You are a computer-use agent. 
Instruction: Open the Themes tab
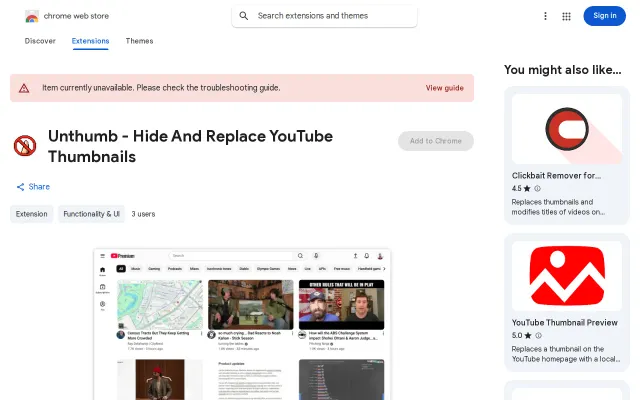click(139, 41)
